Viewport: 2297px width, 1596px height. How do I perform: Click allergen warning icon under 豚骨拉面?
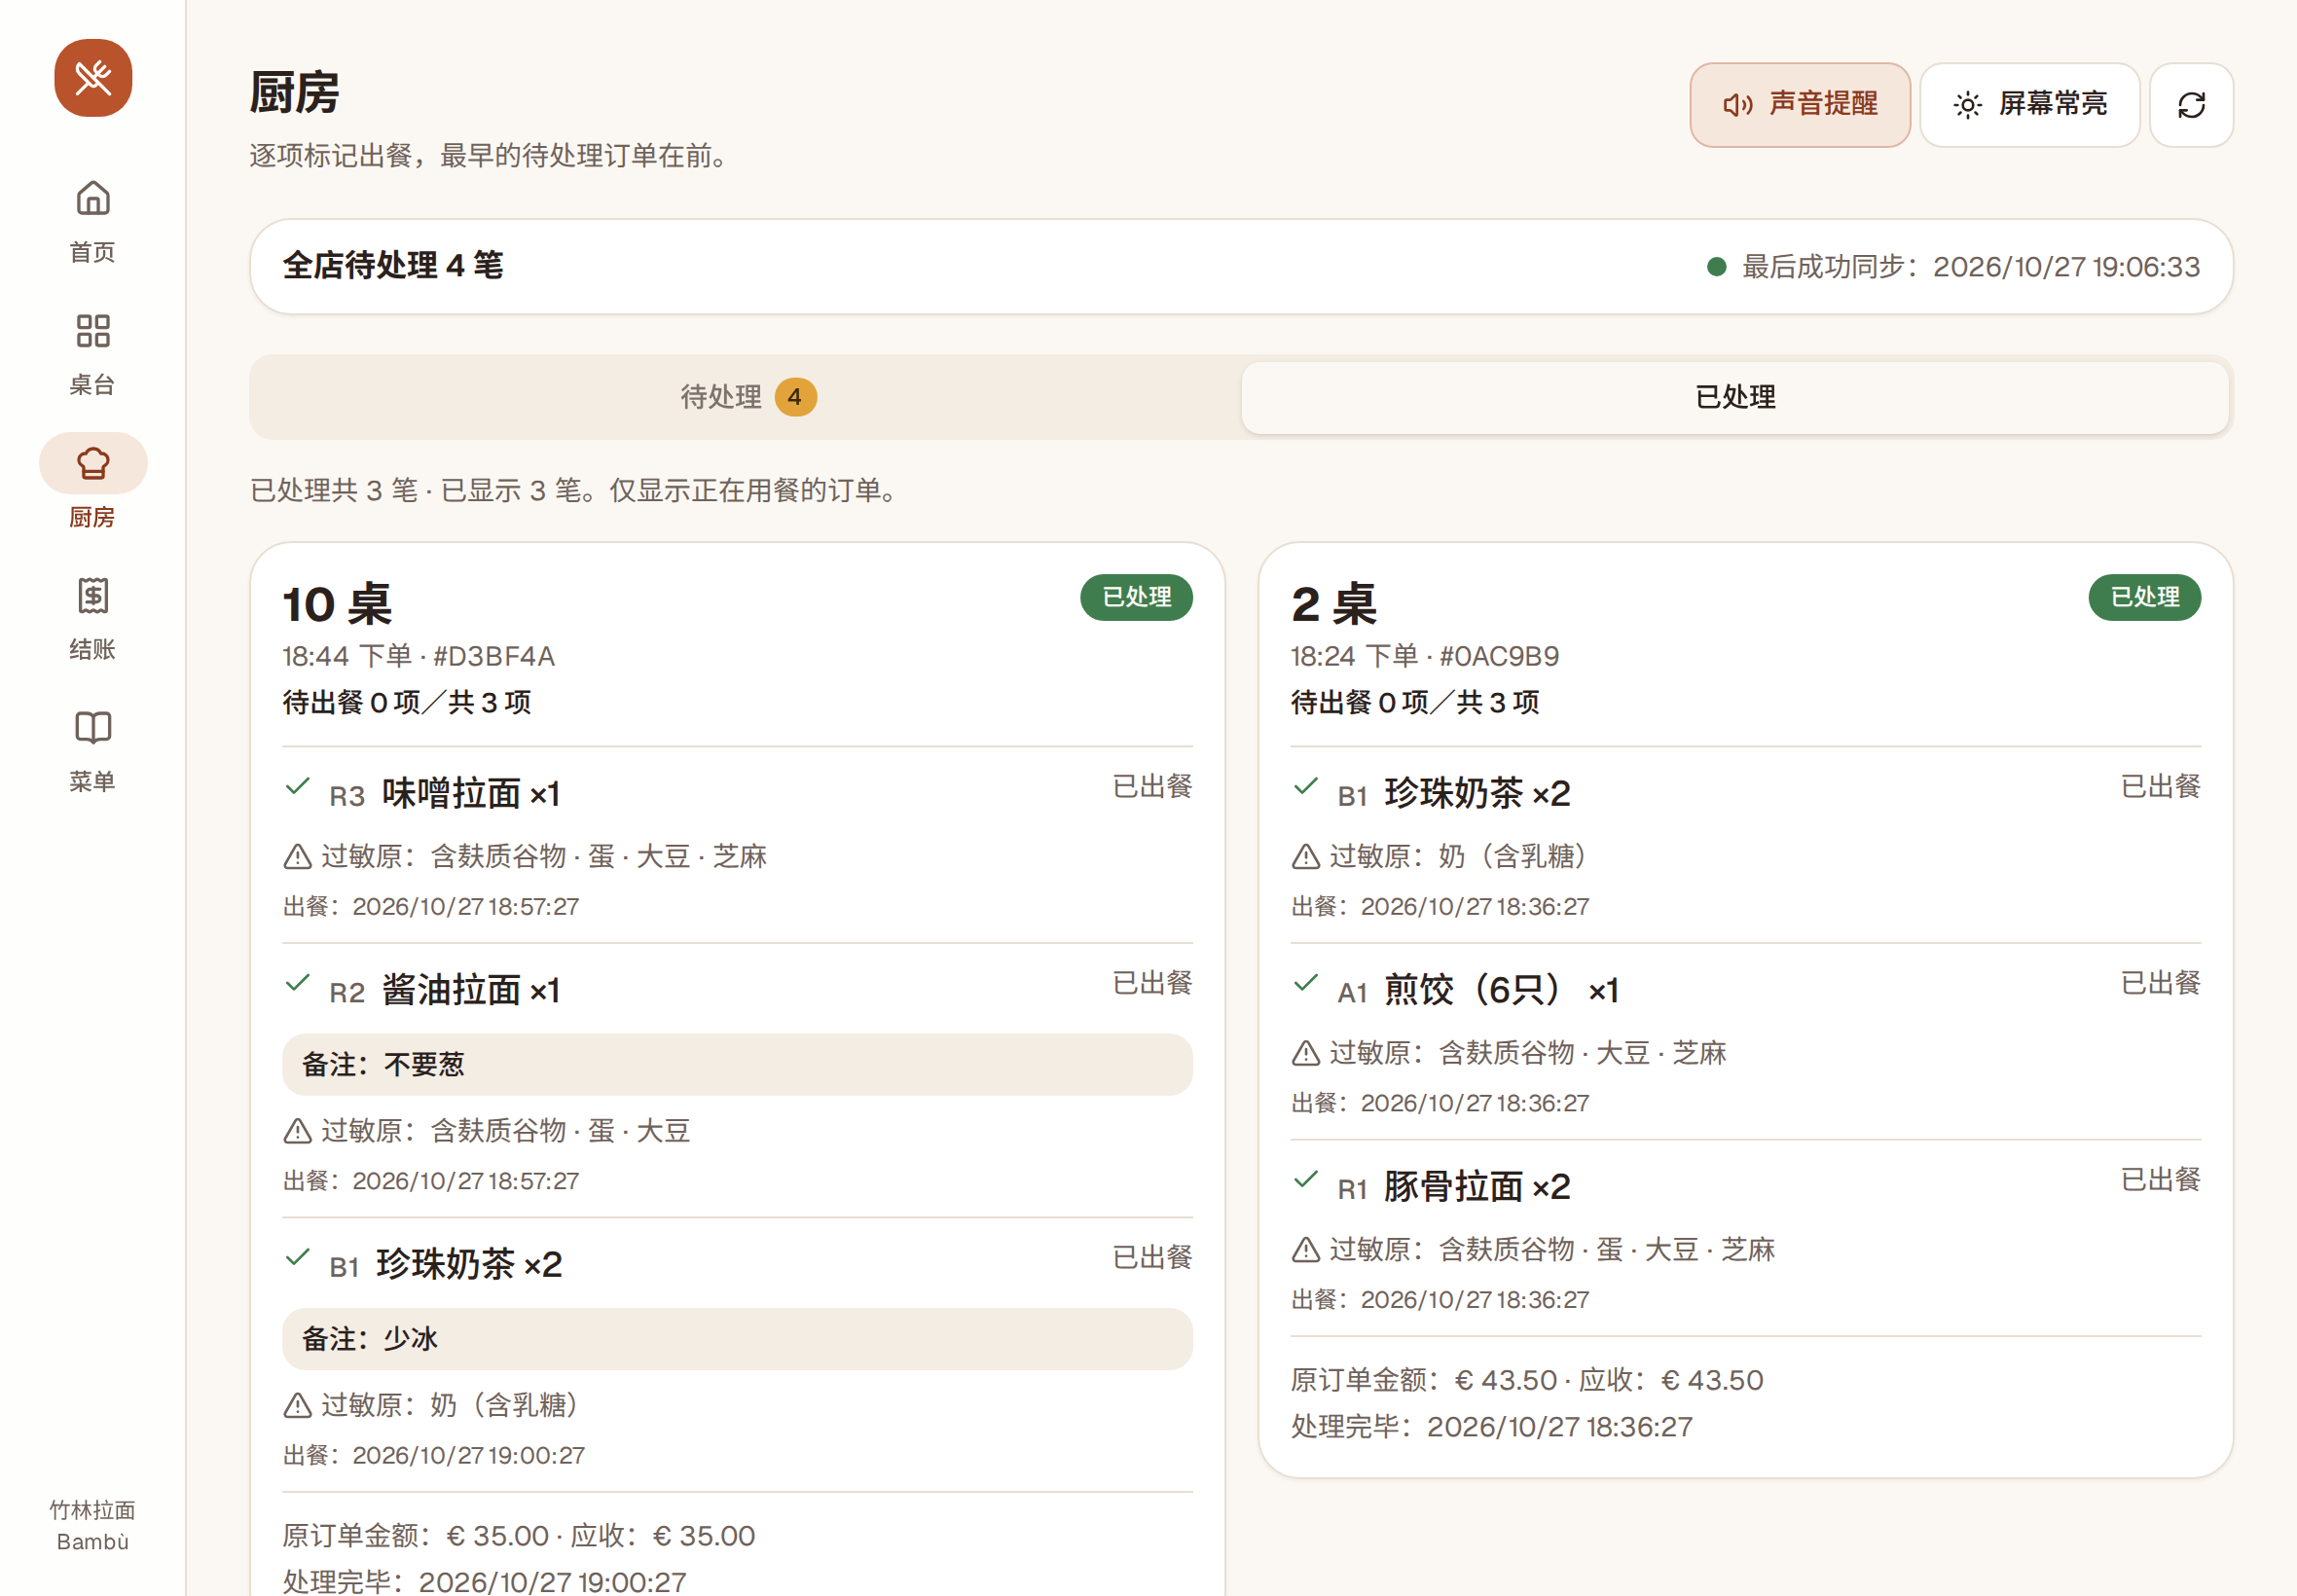tap(1305, 1250)
